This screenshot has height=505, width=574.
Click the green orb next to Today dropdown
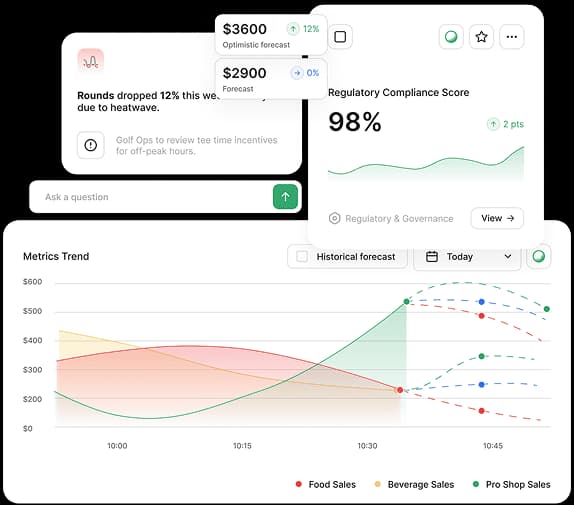click(x=538, y=256)
